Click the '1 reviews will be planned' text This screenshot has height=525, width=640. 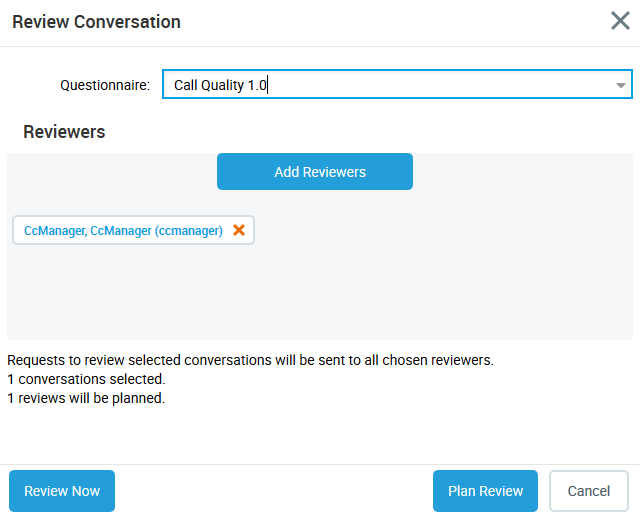[86, 398]
